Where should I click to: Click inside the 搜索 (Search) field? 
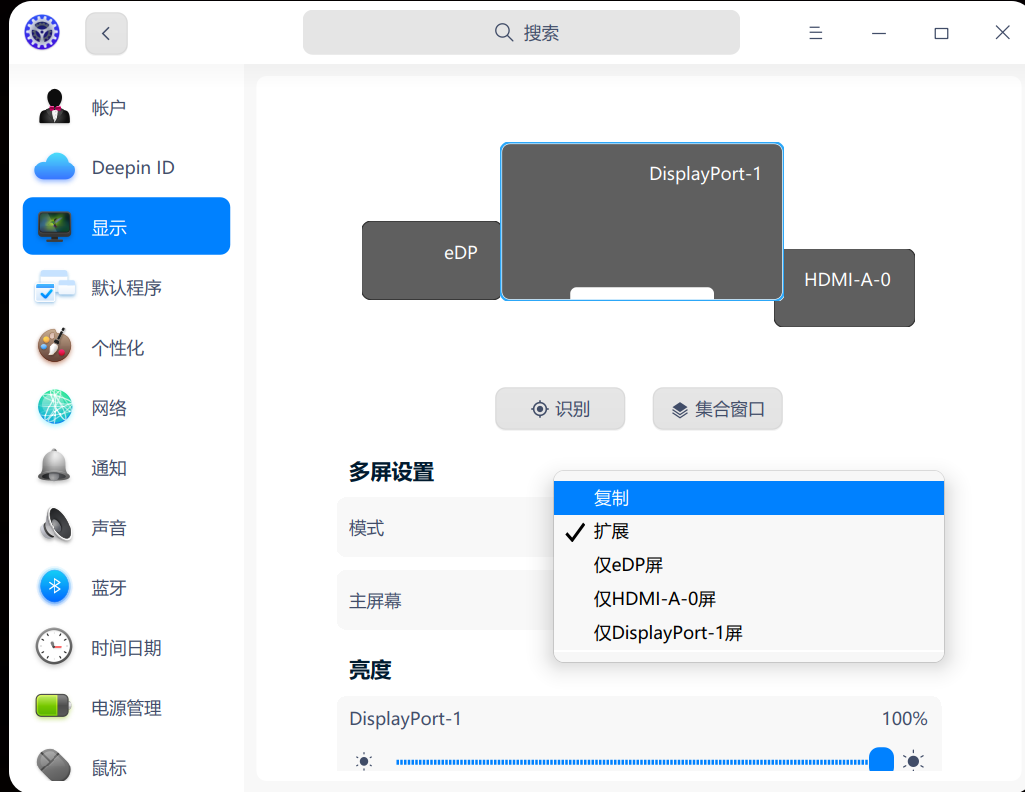click(x=521, y=32)
